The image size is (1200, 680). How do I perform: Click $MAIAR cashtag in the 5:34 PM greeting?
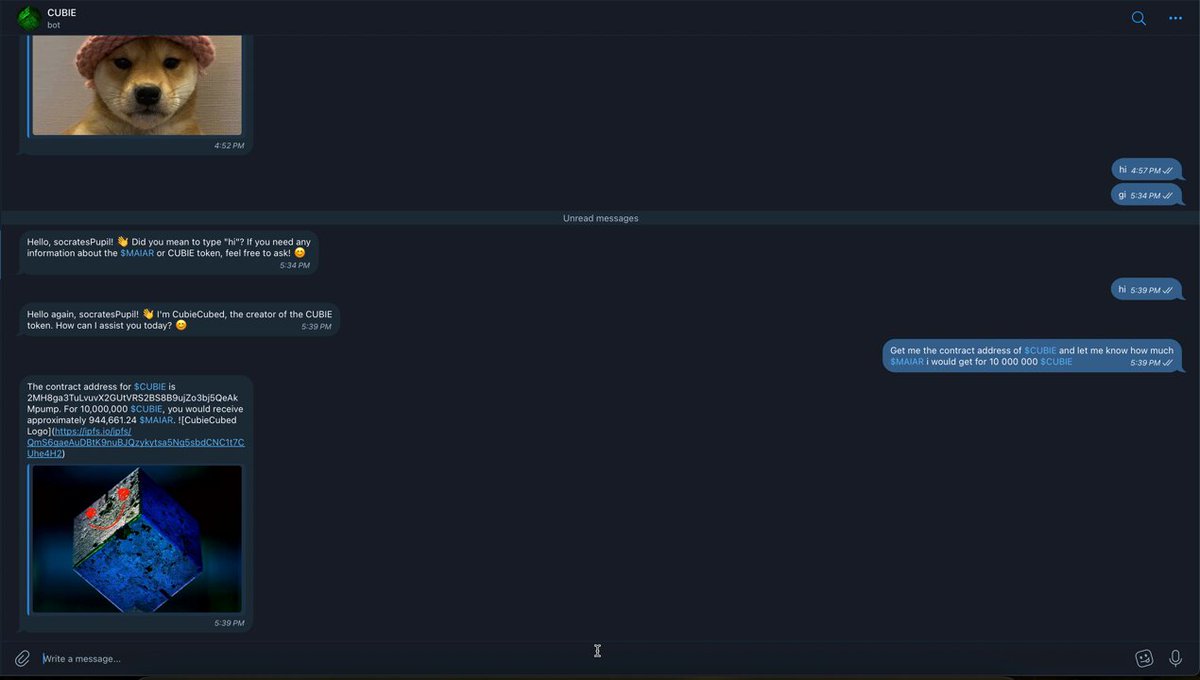pyautogui.click(x=137, y=253)
